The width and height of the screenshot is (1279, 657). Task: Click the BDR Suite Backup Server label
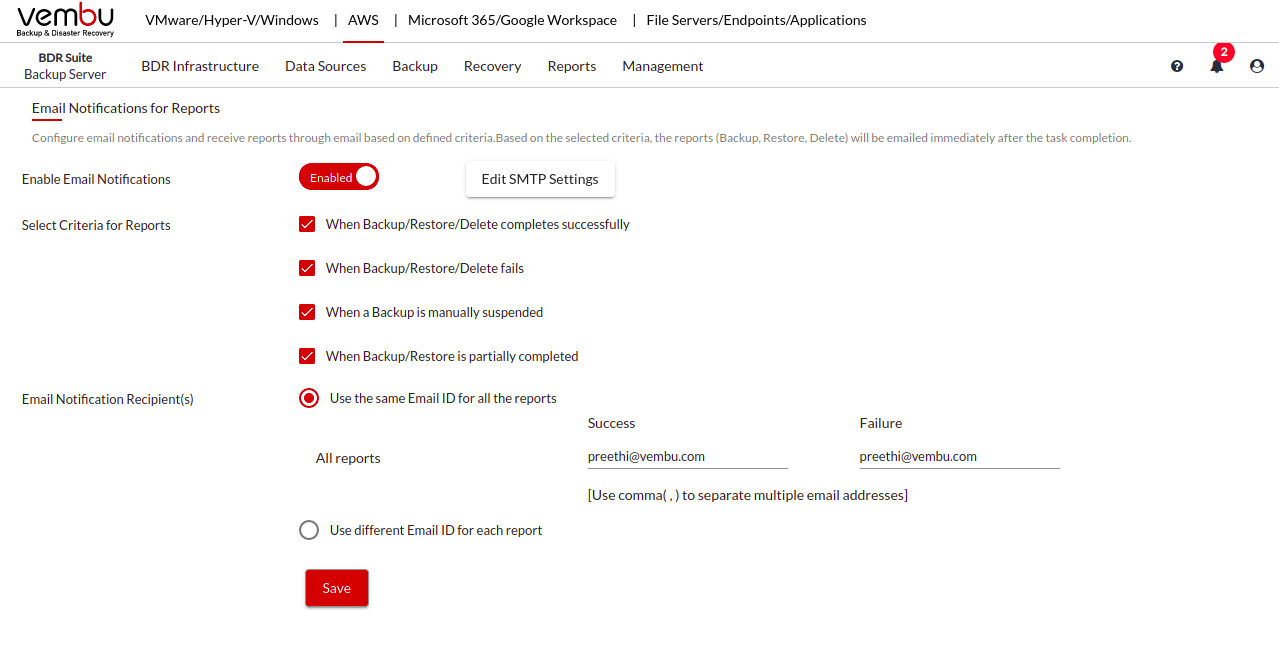tap(65, 66)
